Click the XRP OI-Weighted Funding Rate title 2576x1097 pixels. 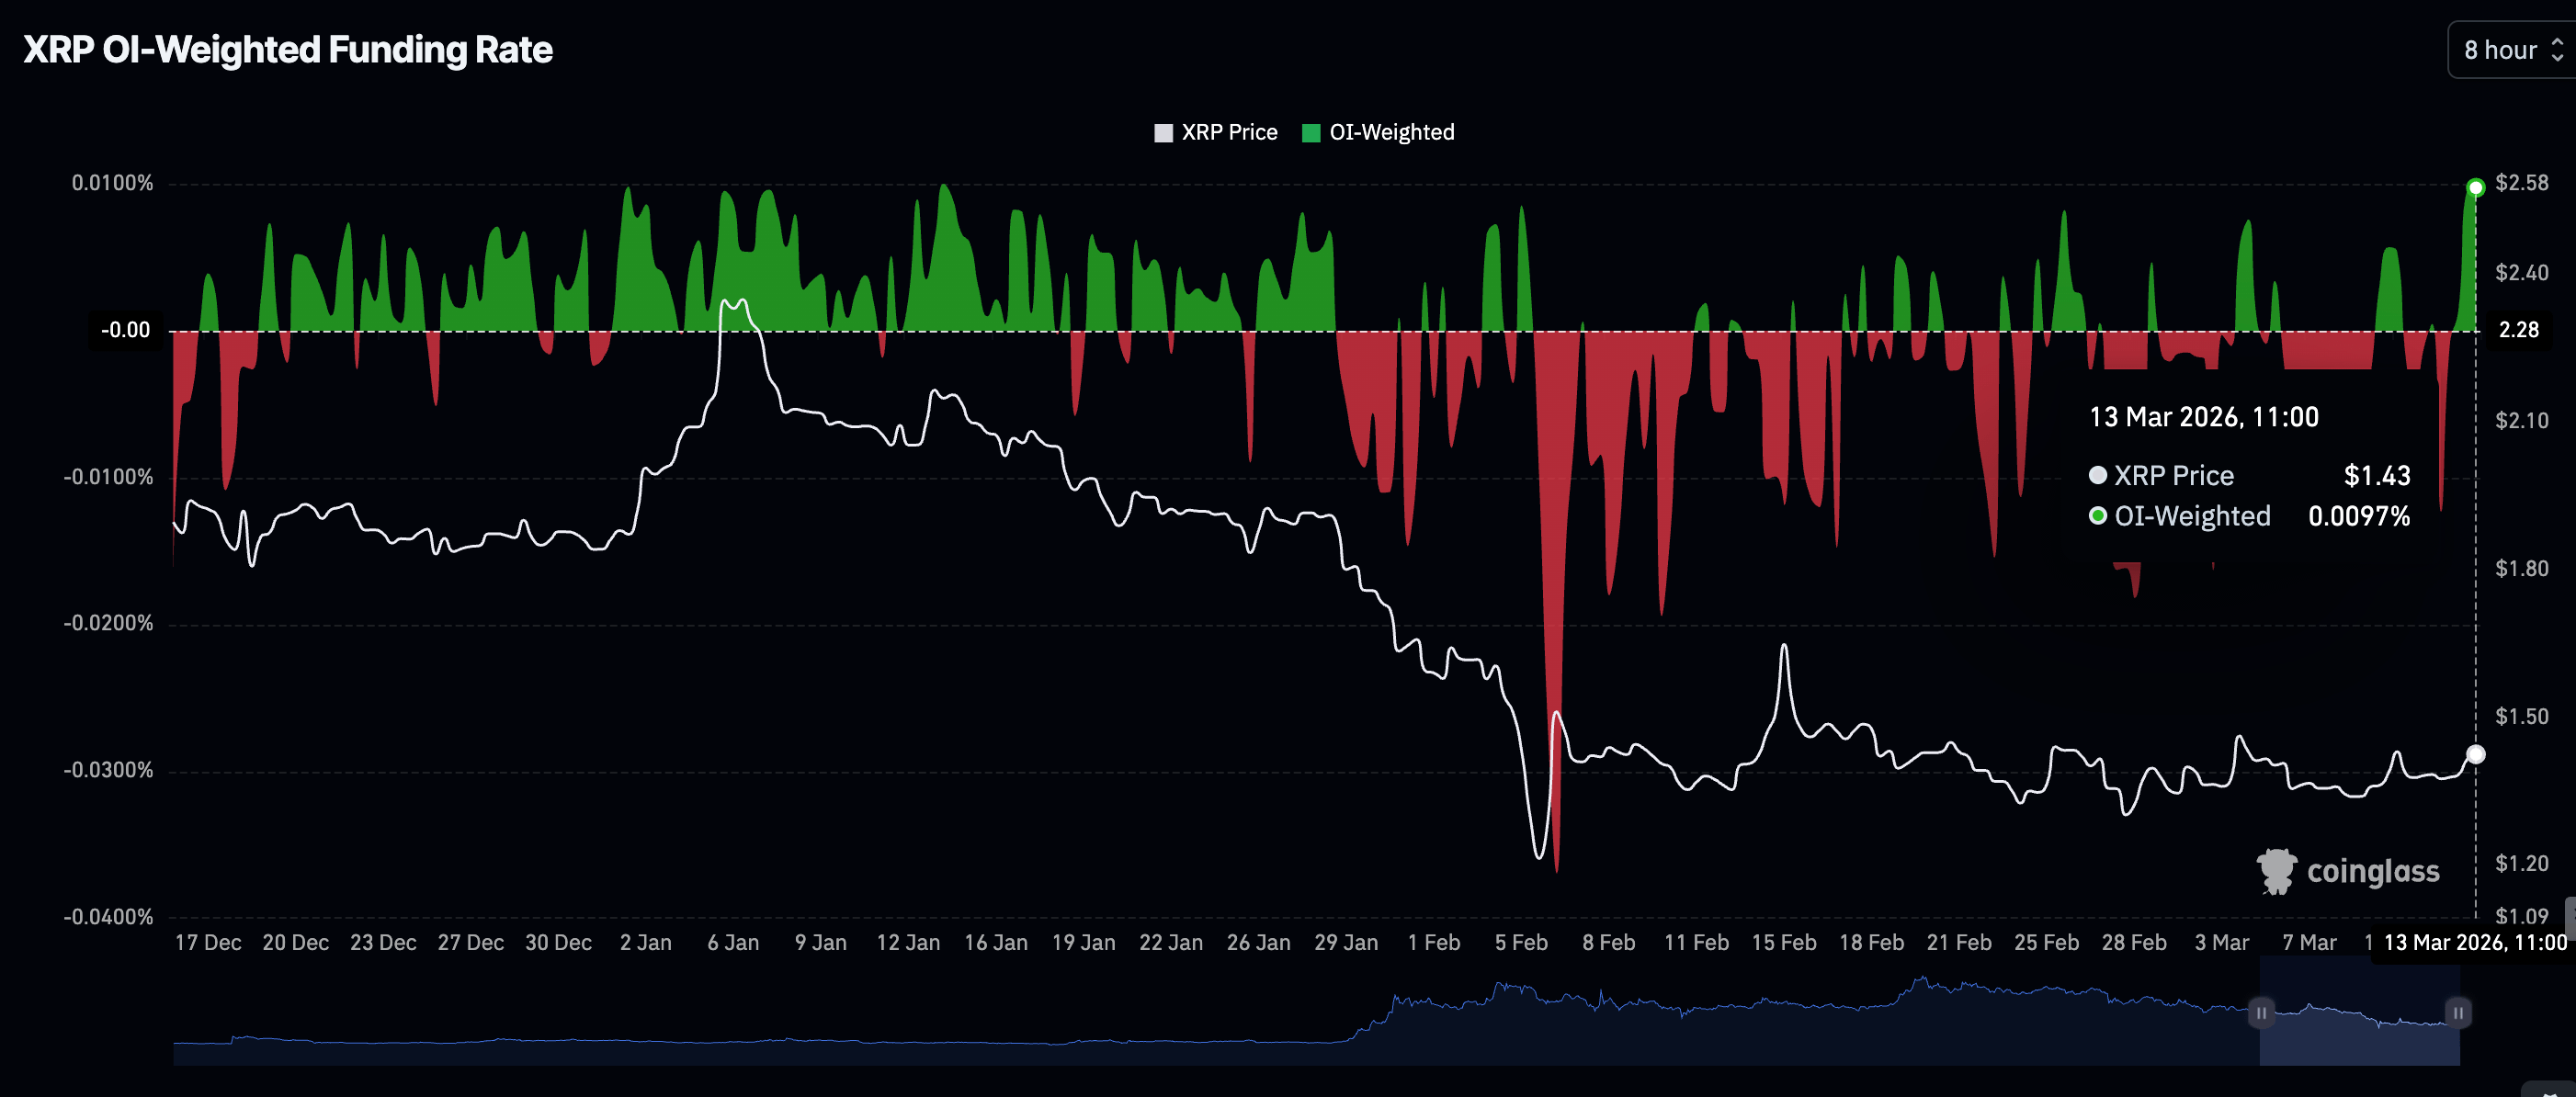pyautogui.click(x=288, y=49)
